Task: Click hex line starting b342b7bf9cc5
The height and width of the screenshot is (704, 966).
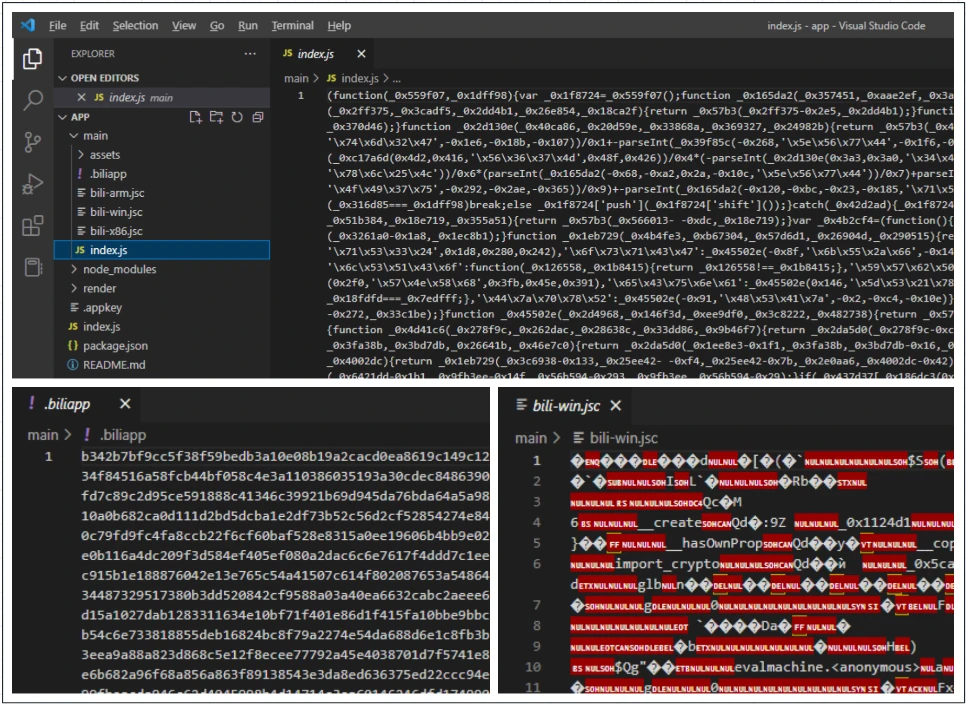Action: (x=285, y=456)
